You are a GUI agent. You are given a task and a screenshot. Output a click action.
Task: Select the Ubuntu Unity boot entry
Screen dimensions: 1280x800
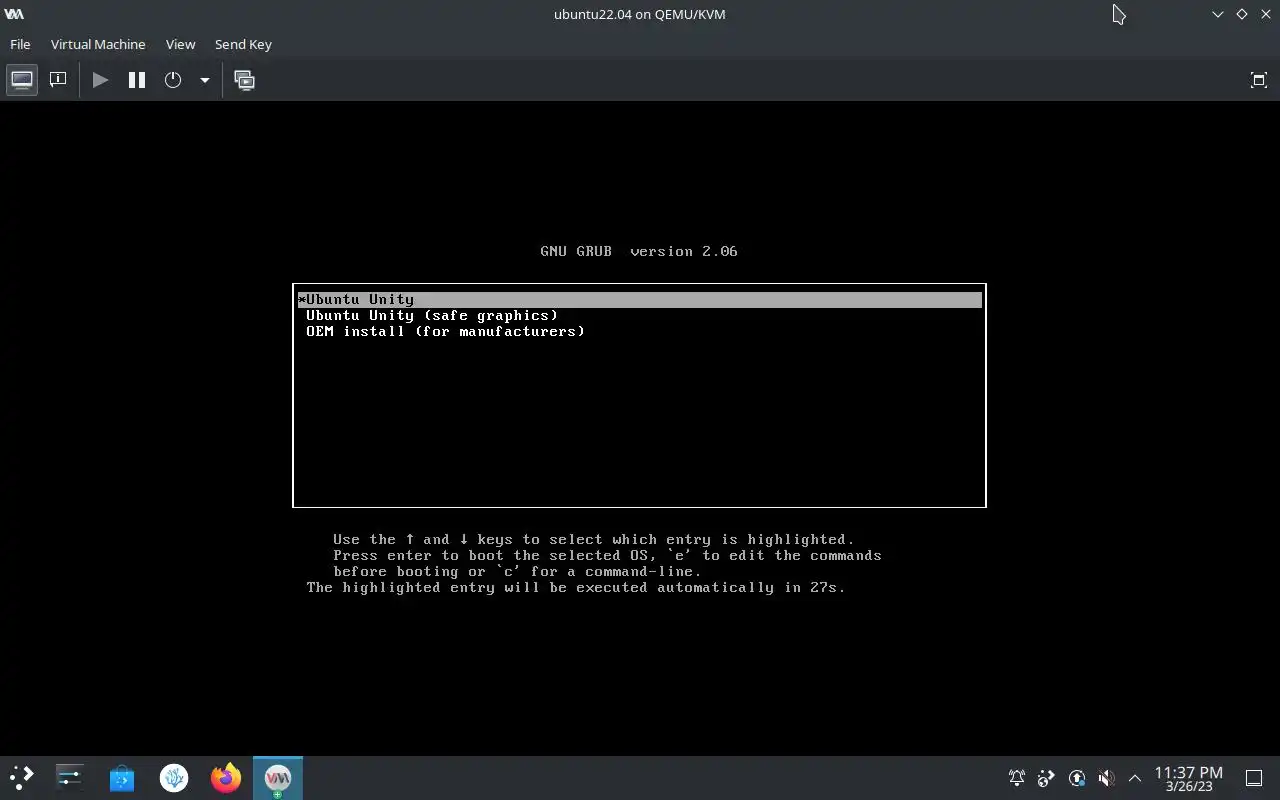pos(639,299)
